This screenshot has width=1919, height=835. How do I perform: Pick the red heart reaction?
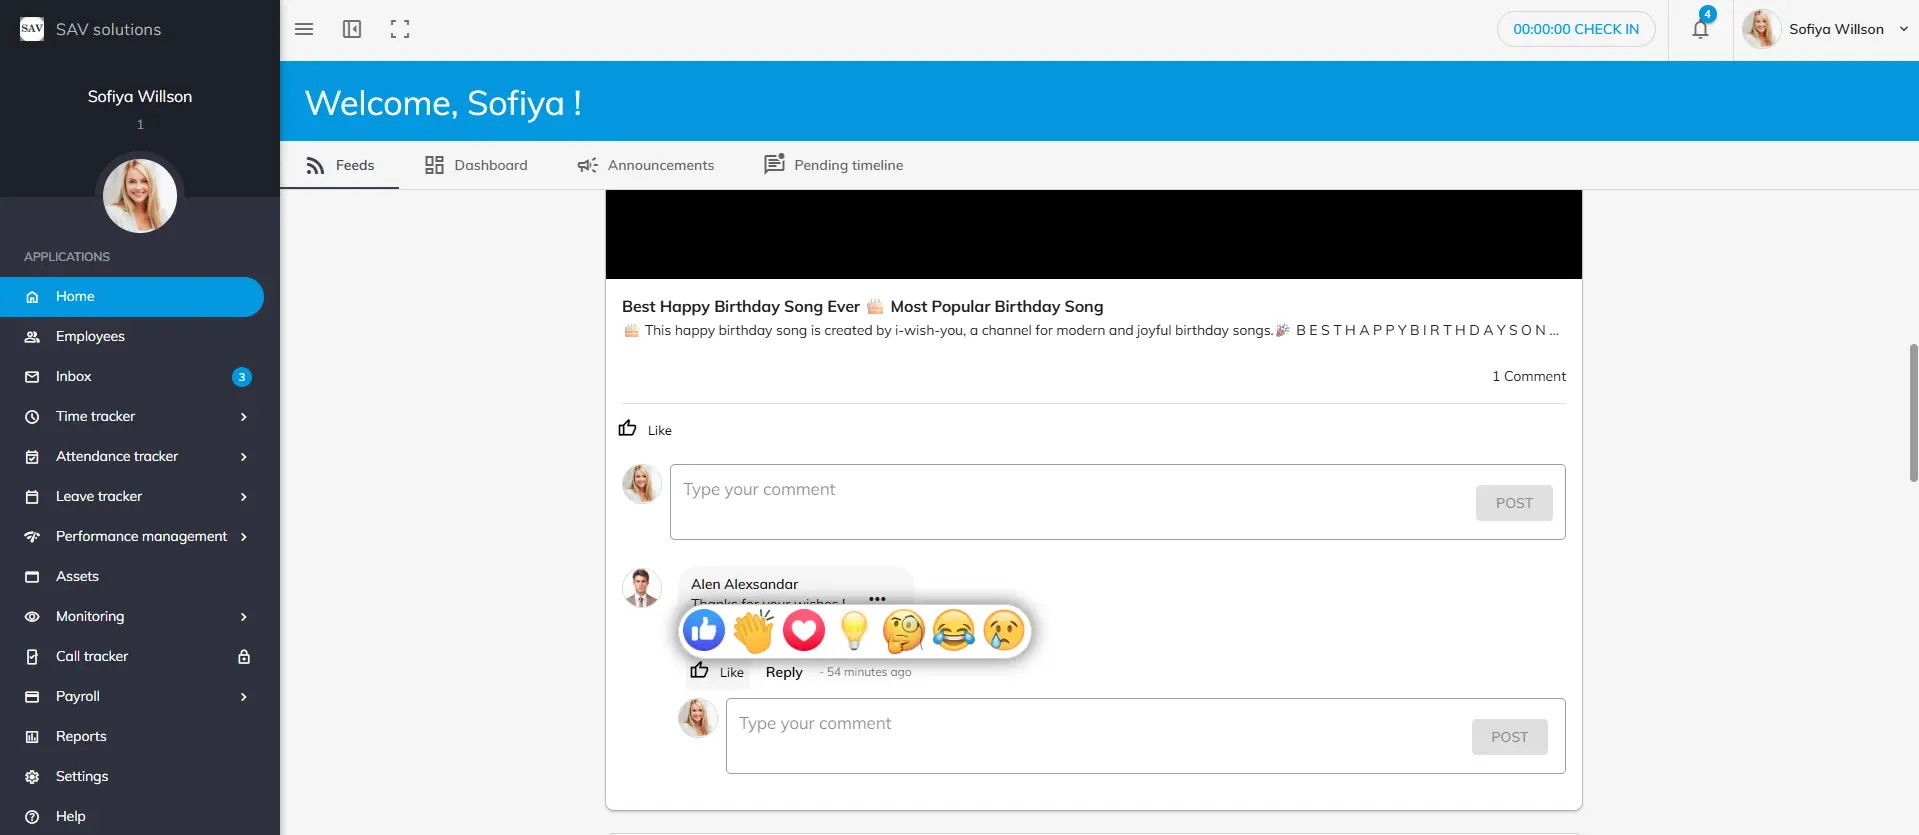click(804, 631)
